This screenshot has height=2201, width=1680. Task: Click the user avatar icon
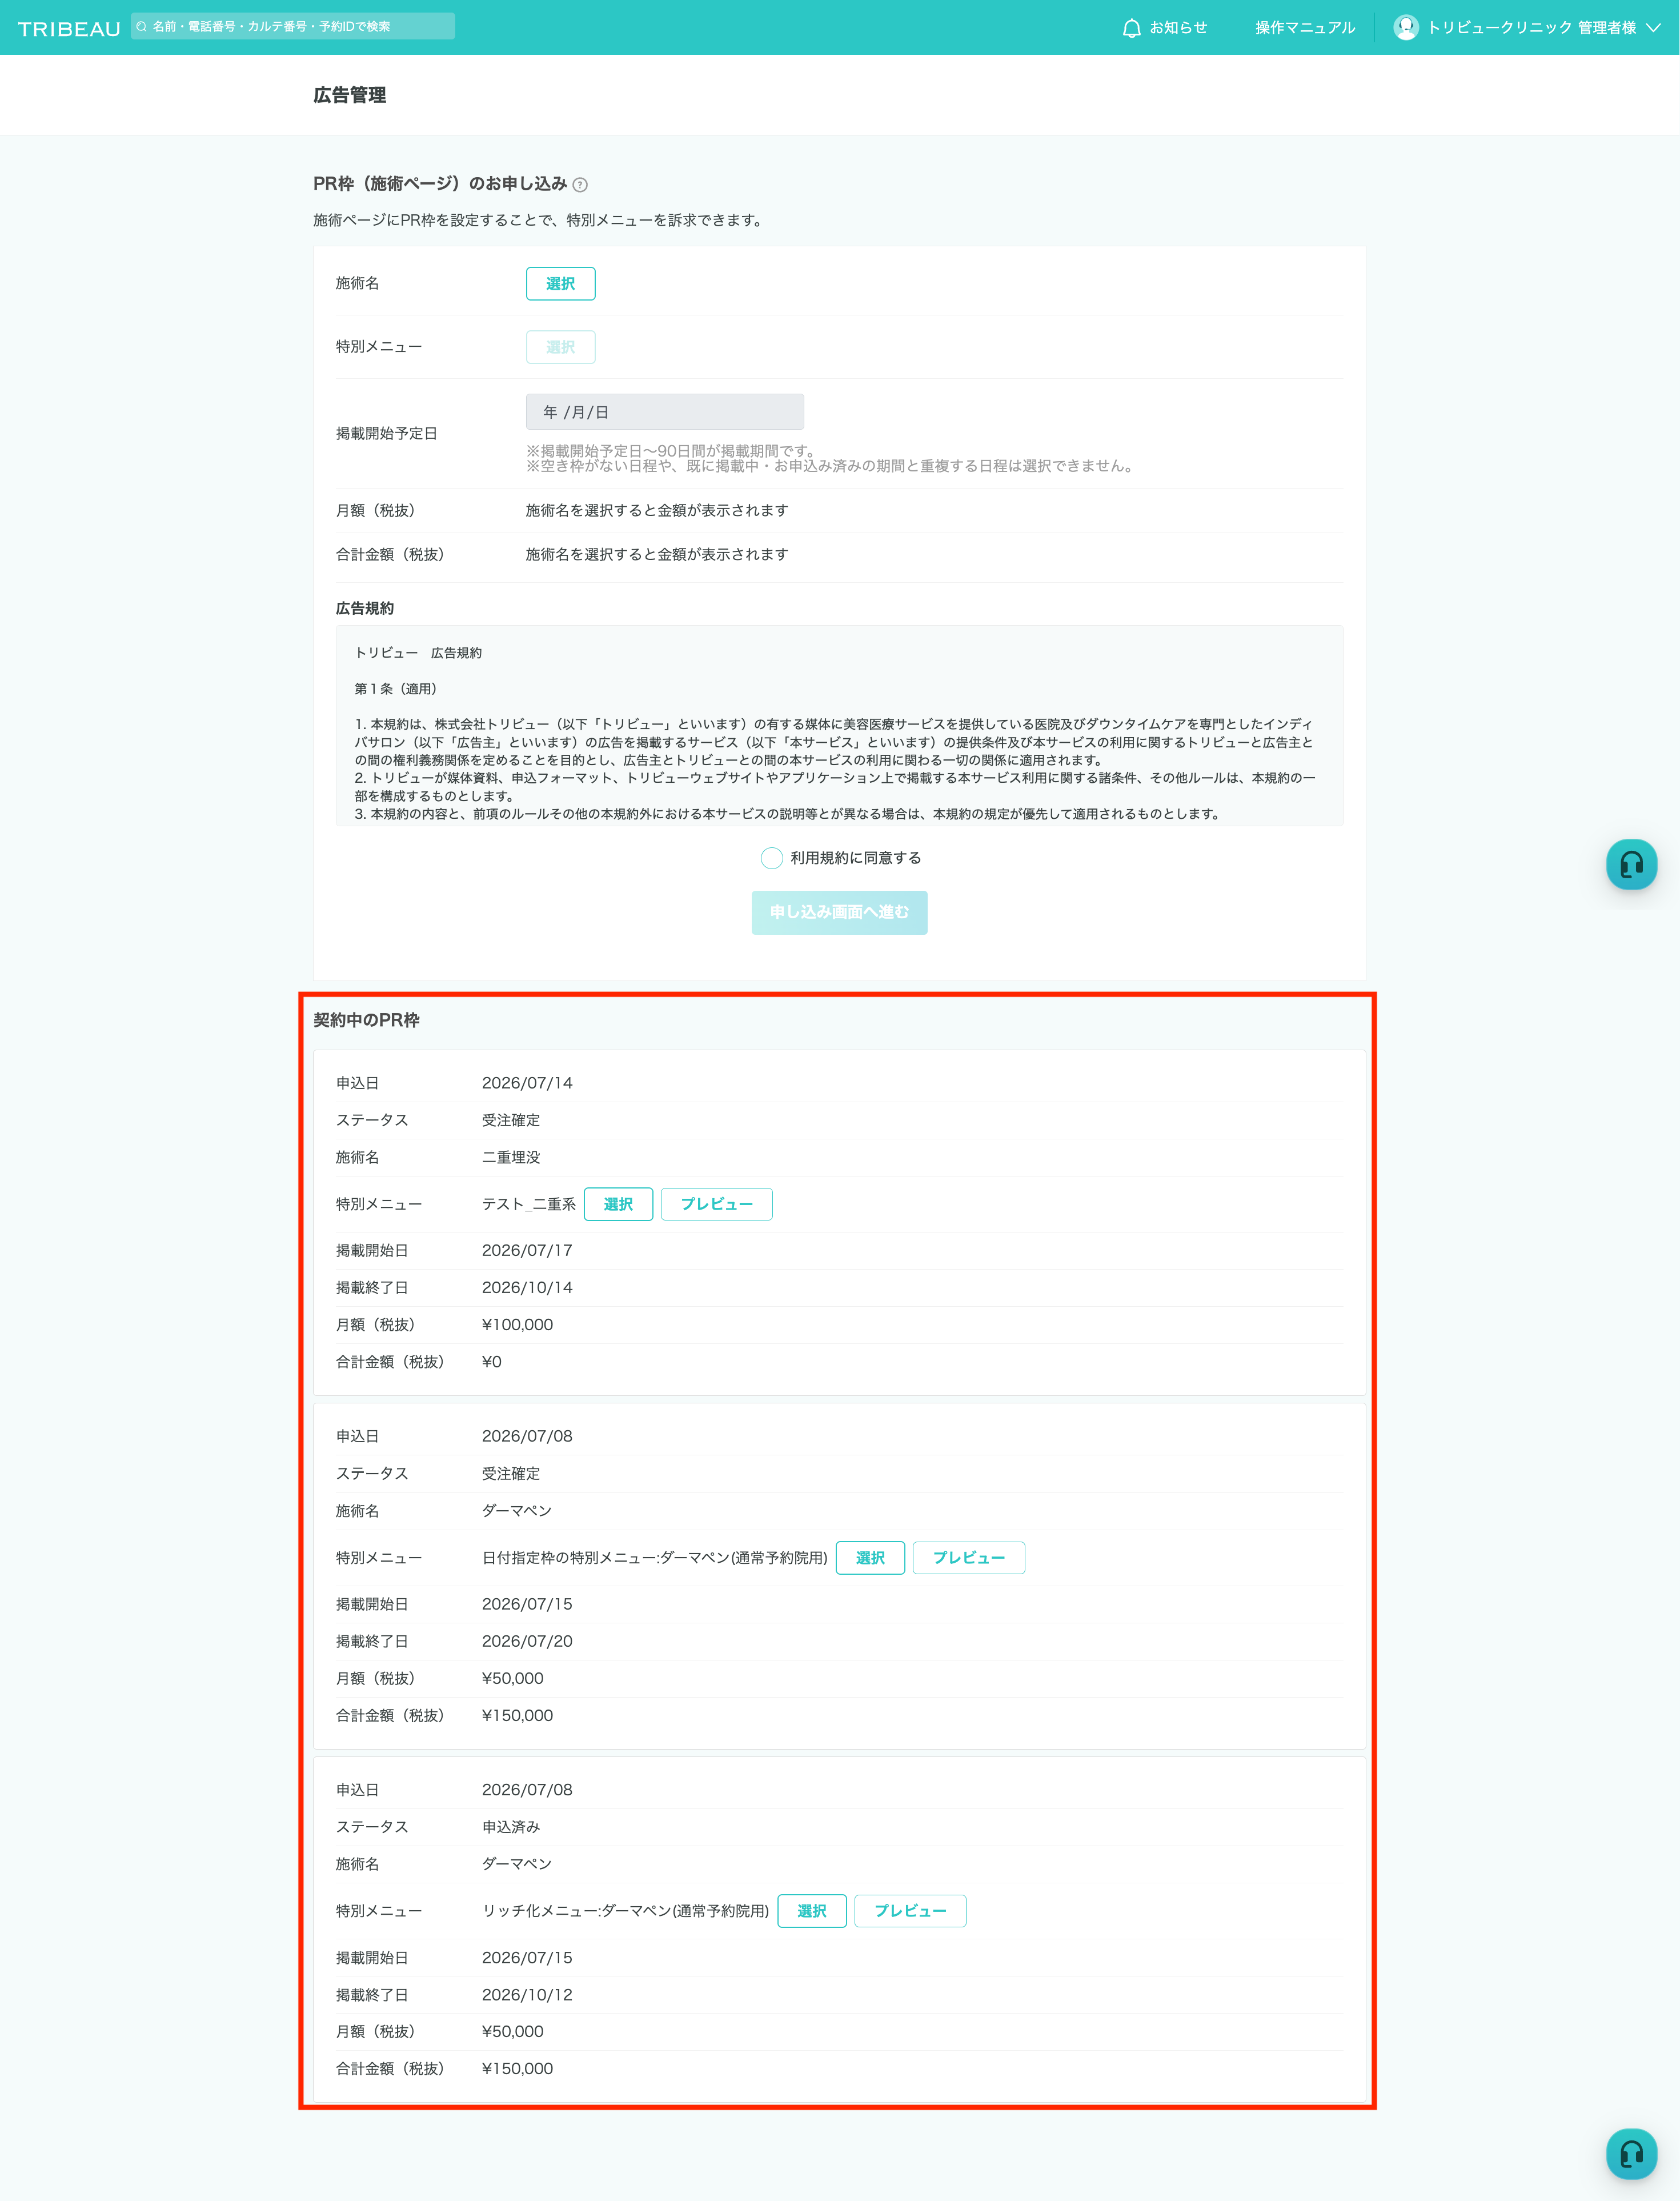1405,27
